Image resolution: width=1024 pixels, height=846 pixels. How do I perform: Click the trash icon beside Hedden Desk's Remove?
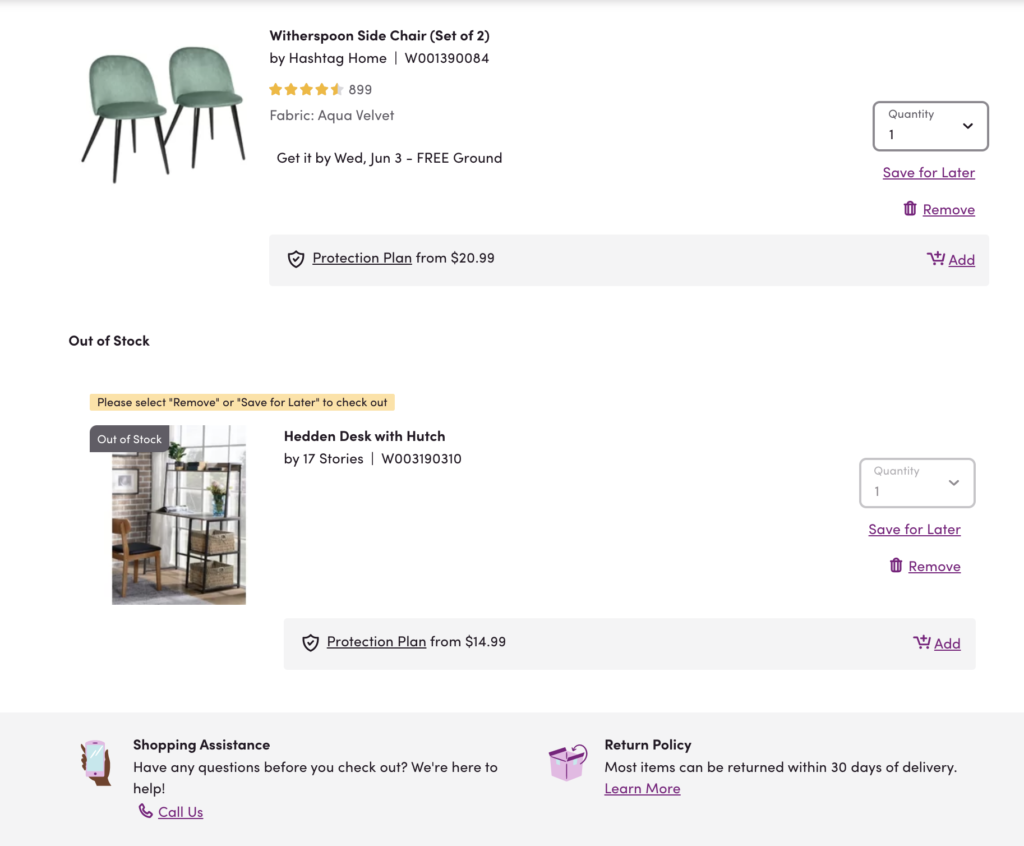click(895, 566)
